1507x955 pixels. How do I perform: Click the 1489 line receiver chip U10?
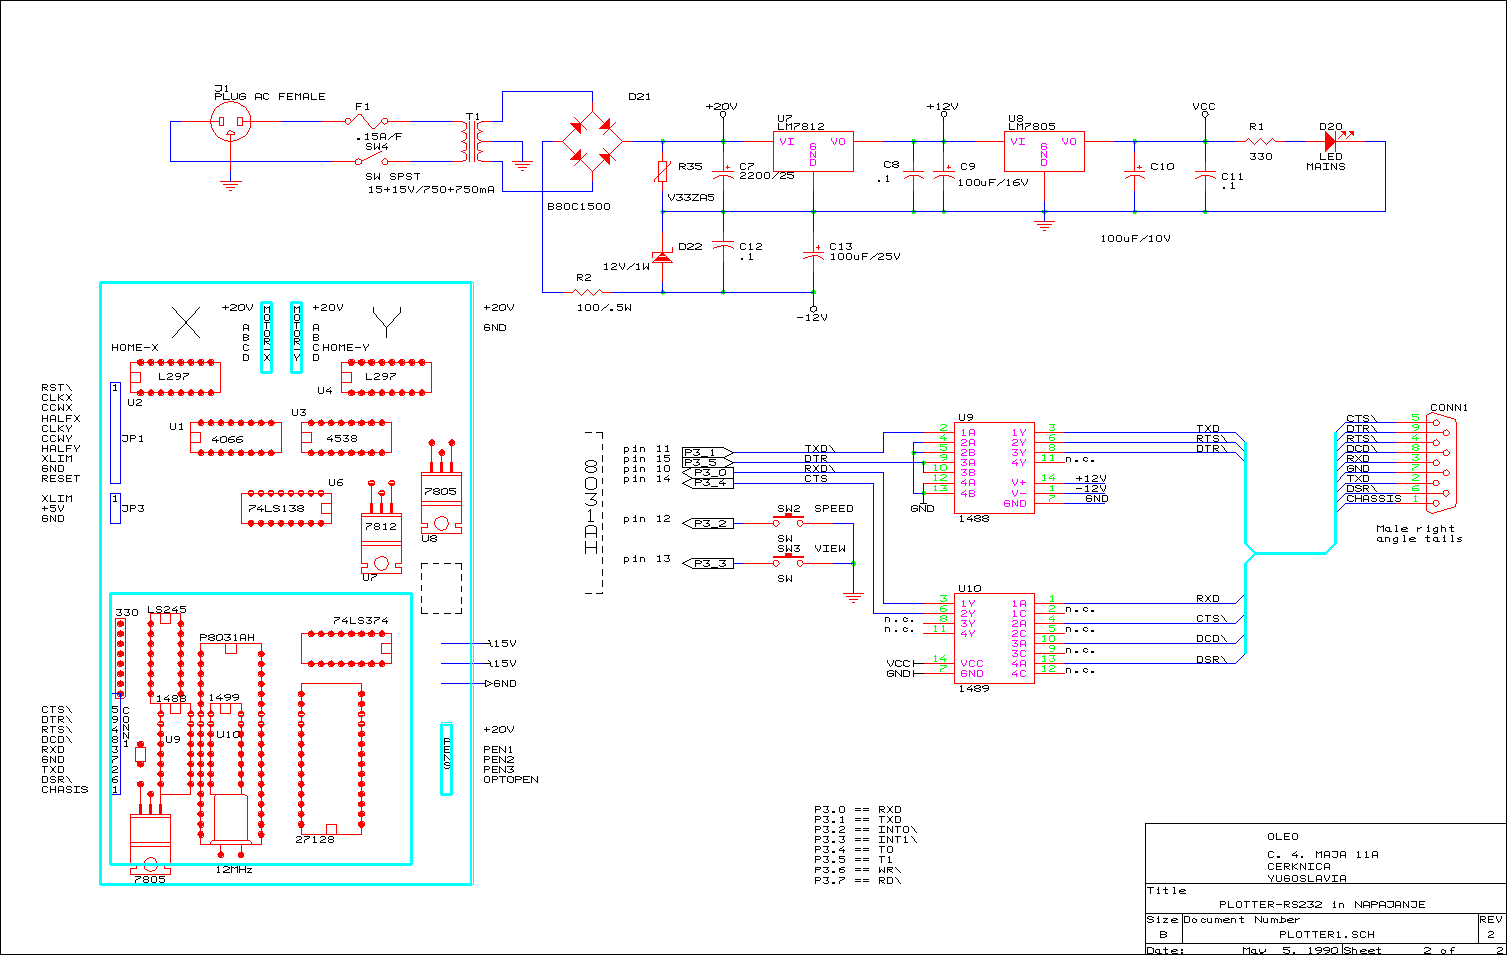993,639
